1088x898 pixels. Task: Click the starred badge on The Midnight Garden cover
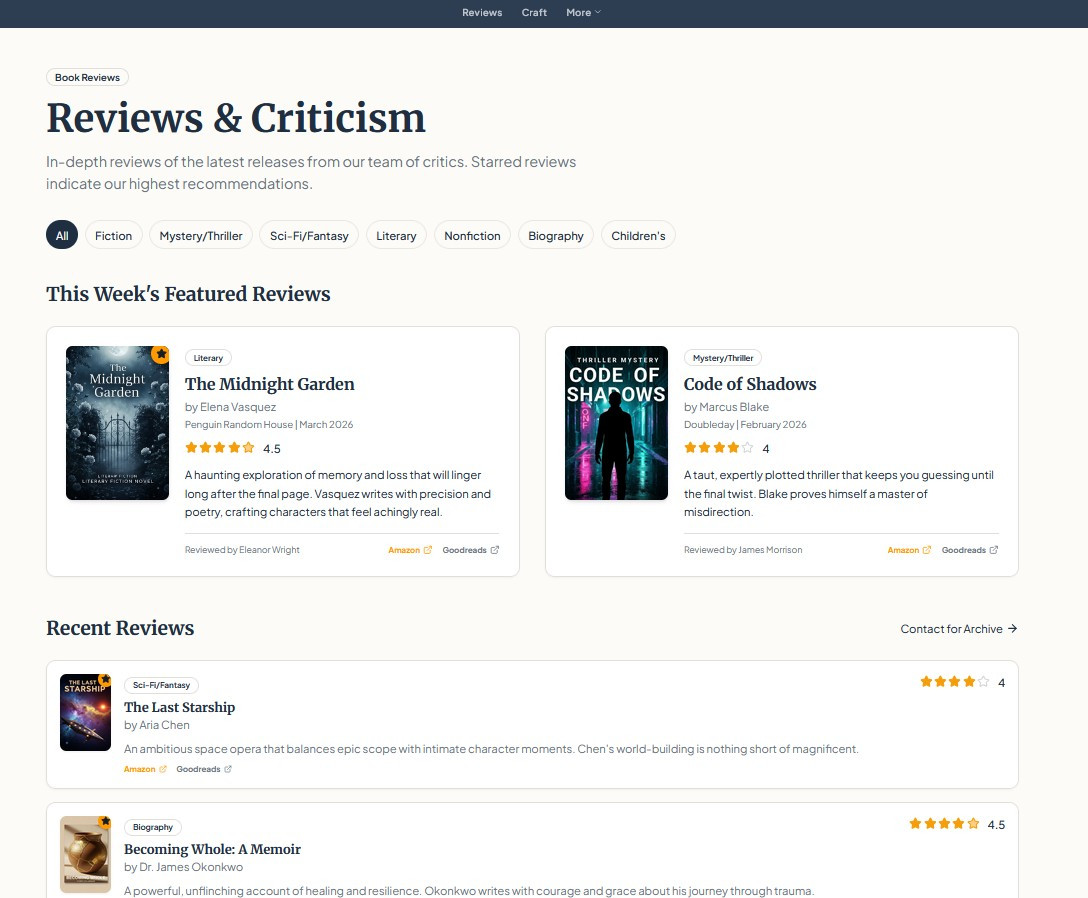click(160, 354)
